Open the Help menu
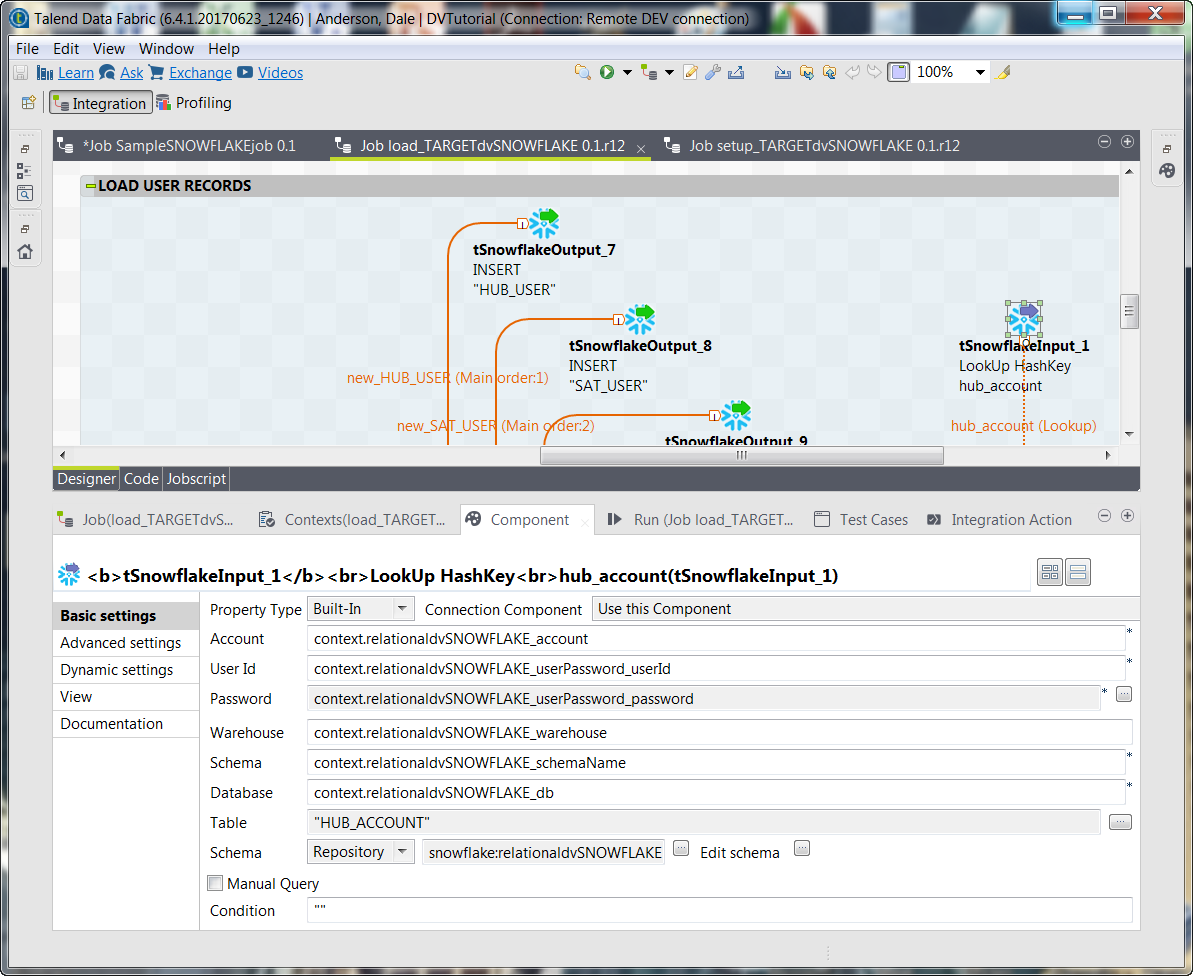The height and width of the screenshot is (976, 1193). pyautogui.click(x=224, y=49)
